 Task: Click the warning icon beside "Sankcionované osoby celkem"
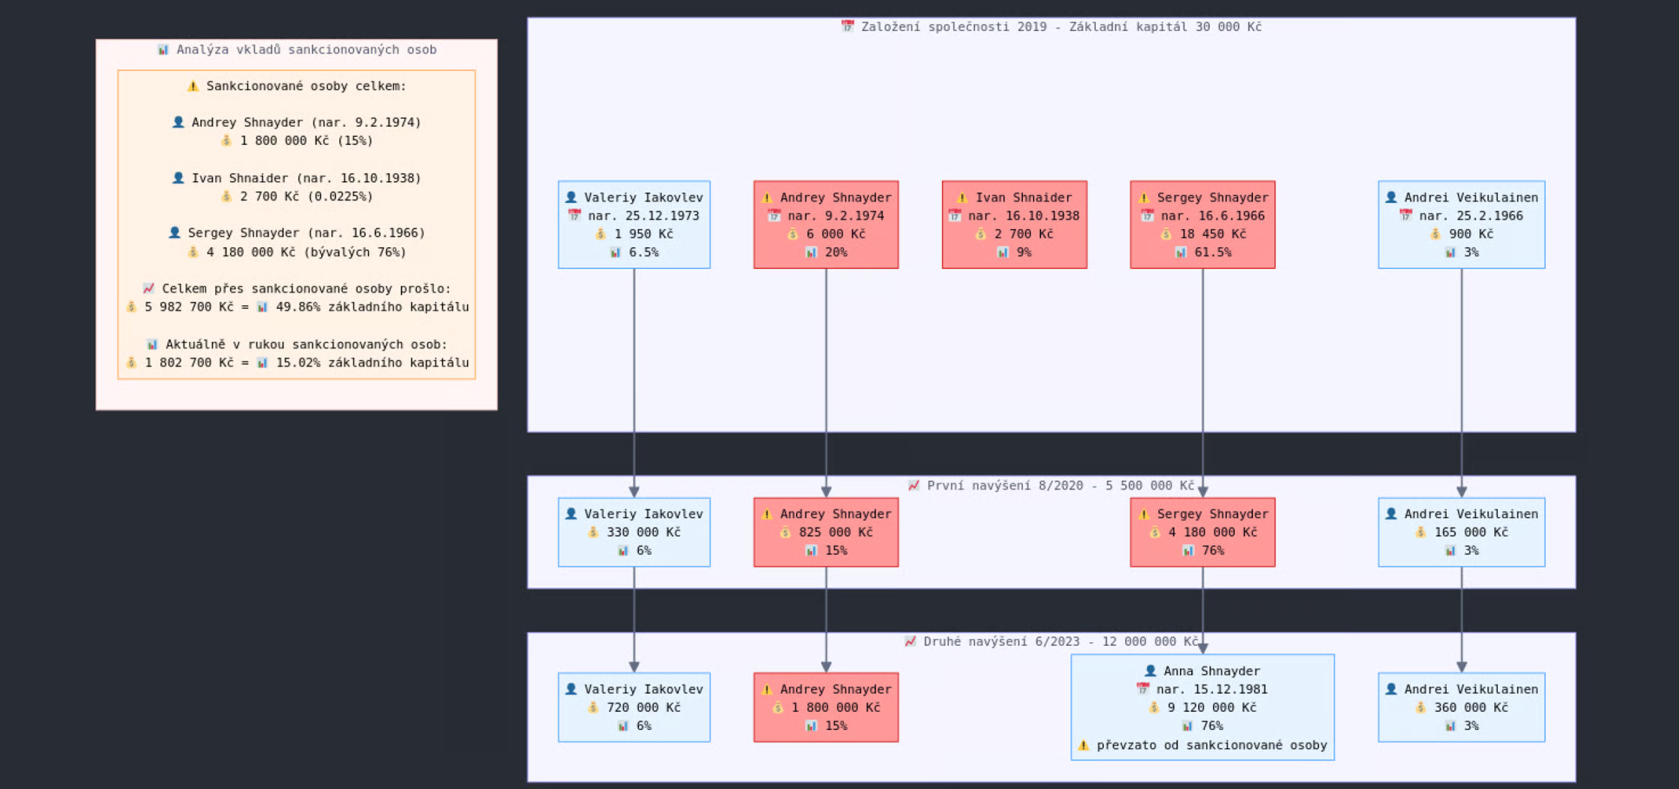[193, 86]
